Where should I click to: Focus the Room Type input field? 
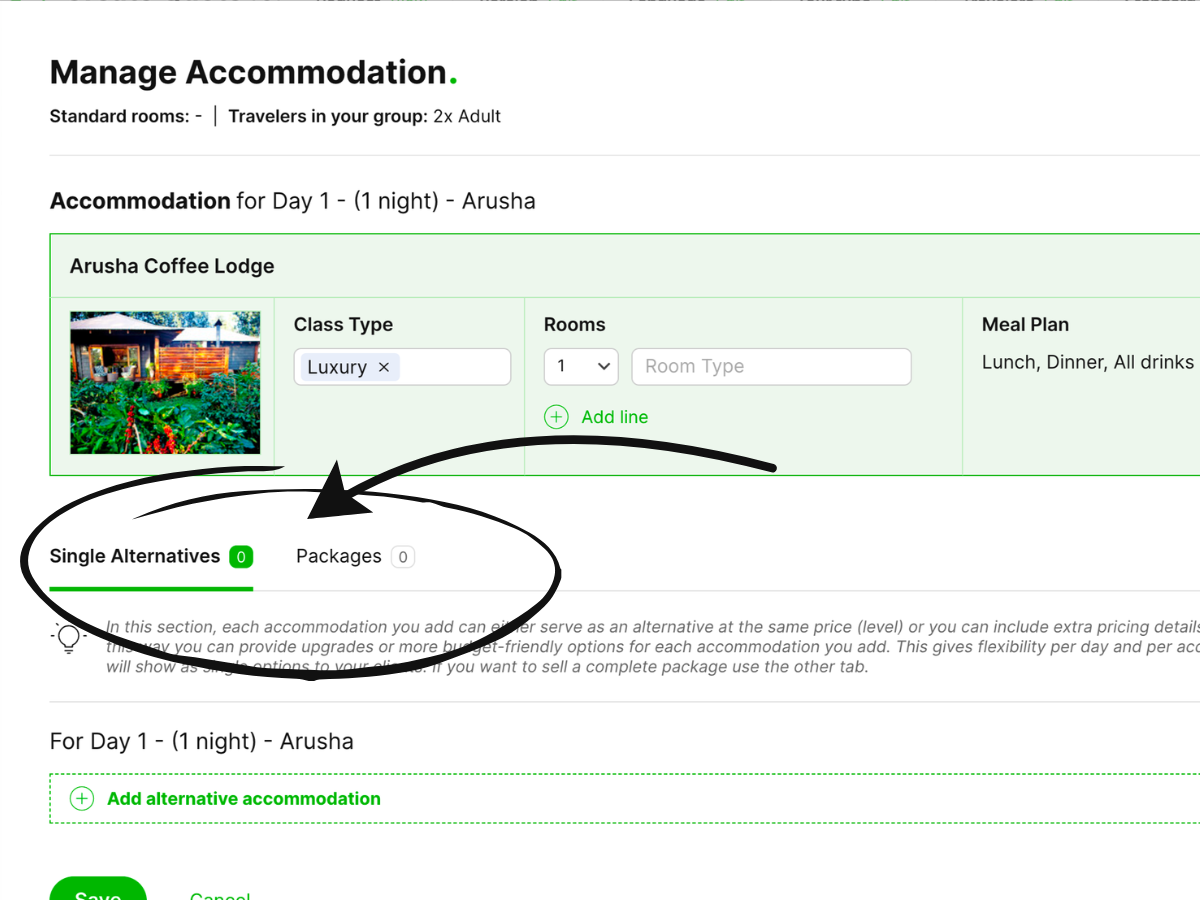pos(771,366)
